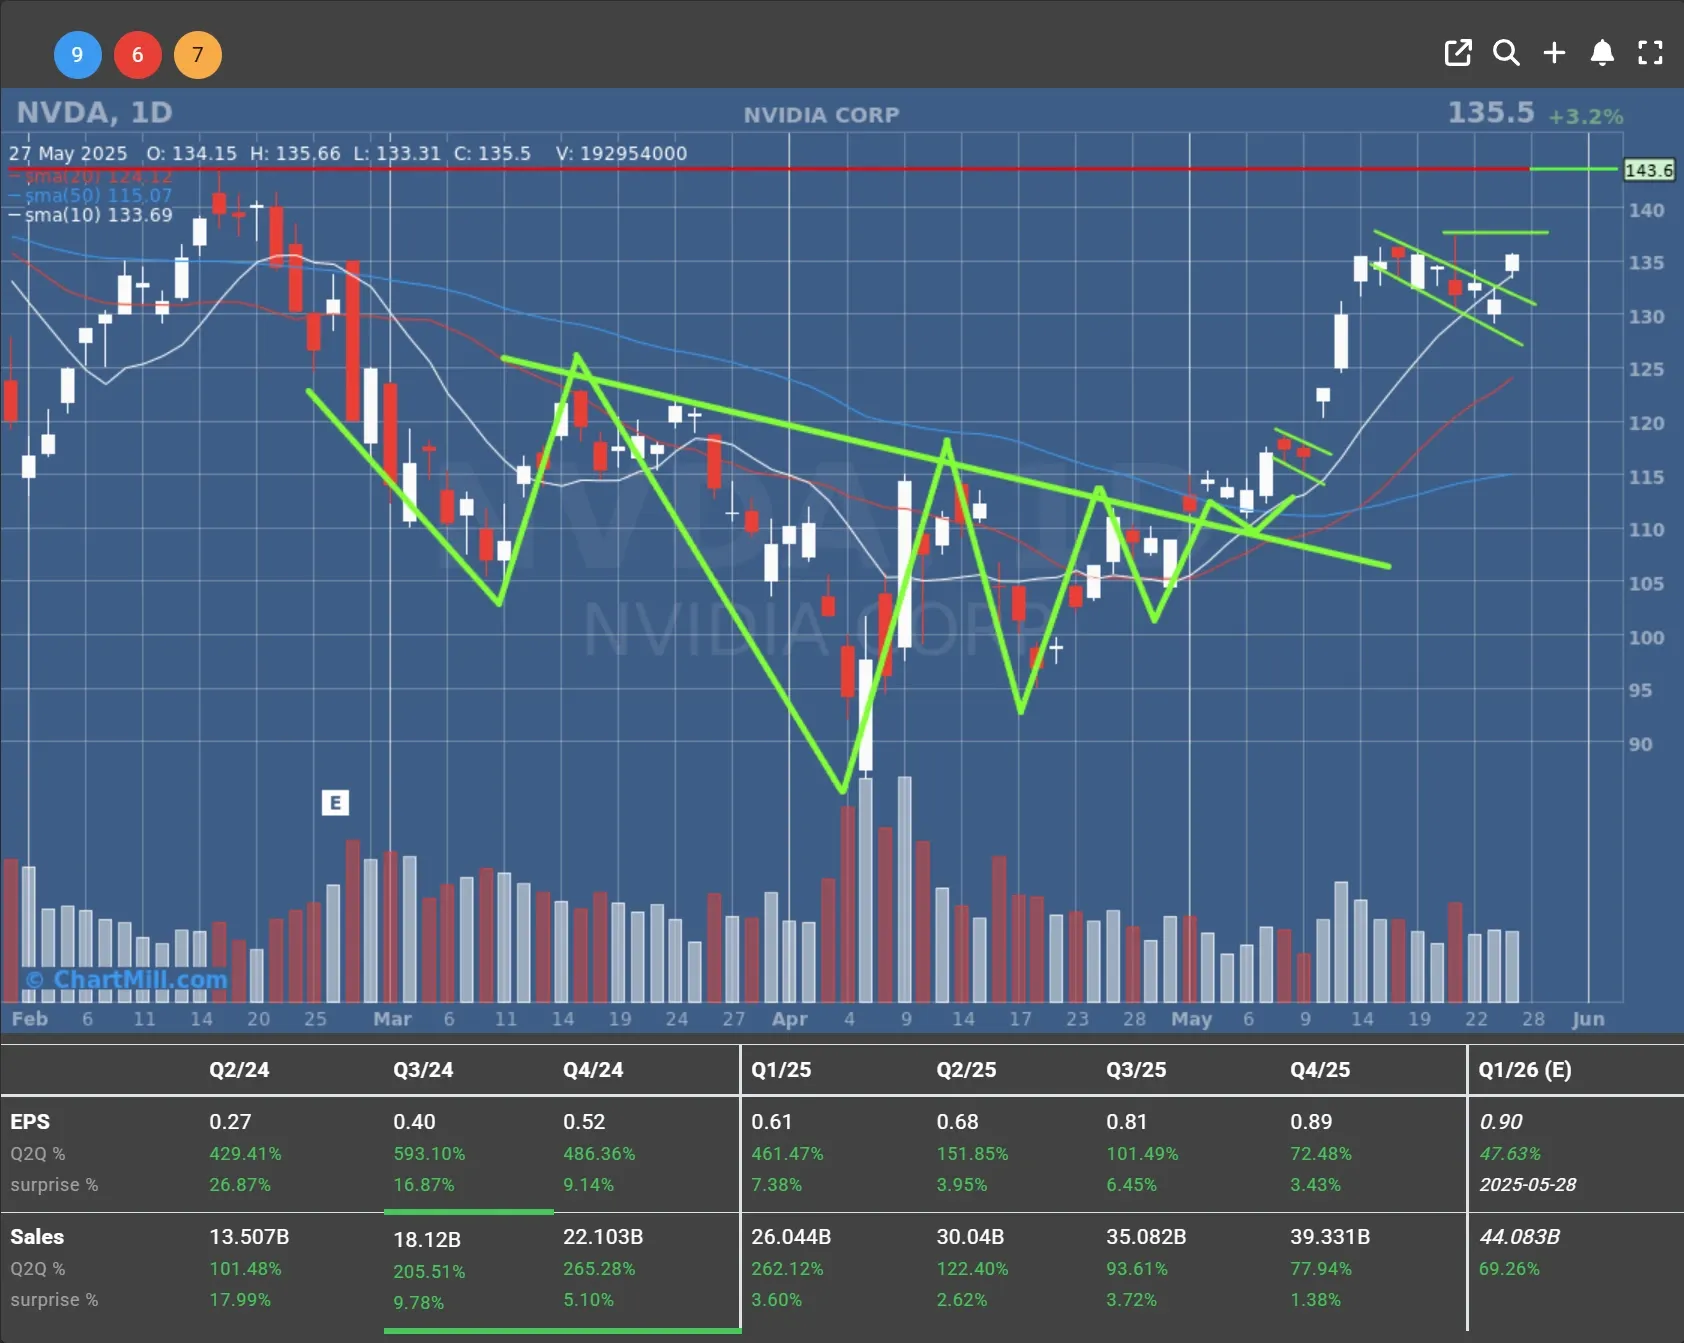Click EPS growth 593.10% cell
The height and width of the screenshot is (1343, 1684).
click(x=429, y=1154)
